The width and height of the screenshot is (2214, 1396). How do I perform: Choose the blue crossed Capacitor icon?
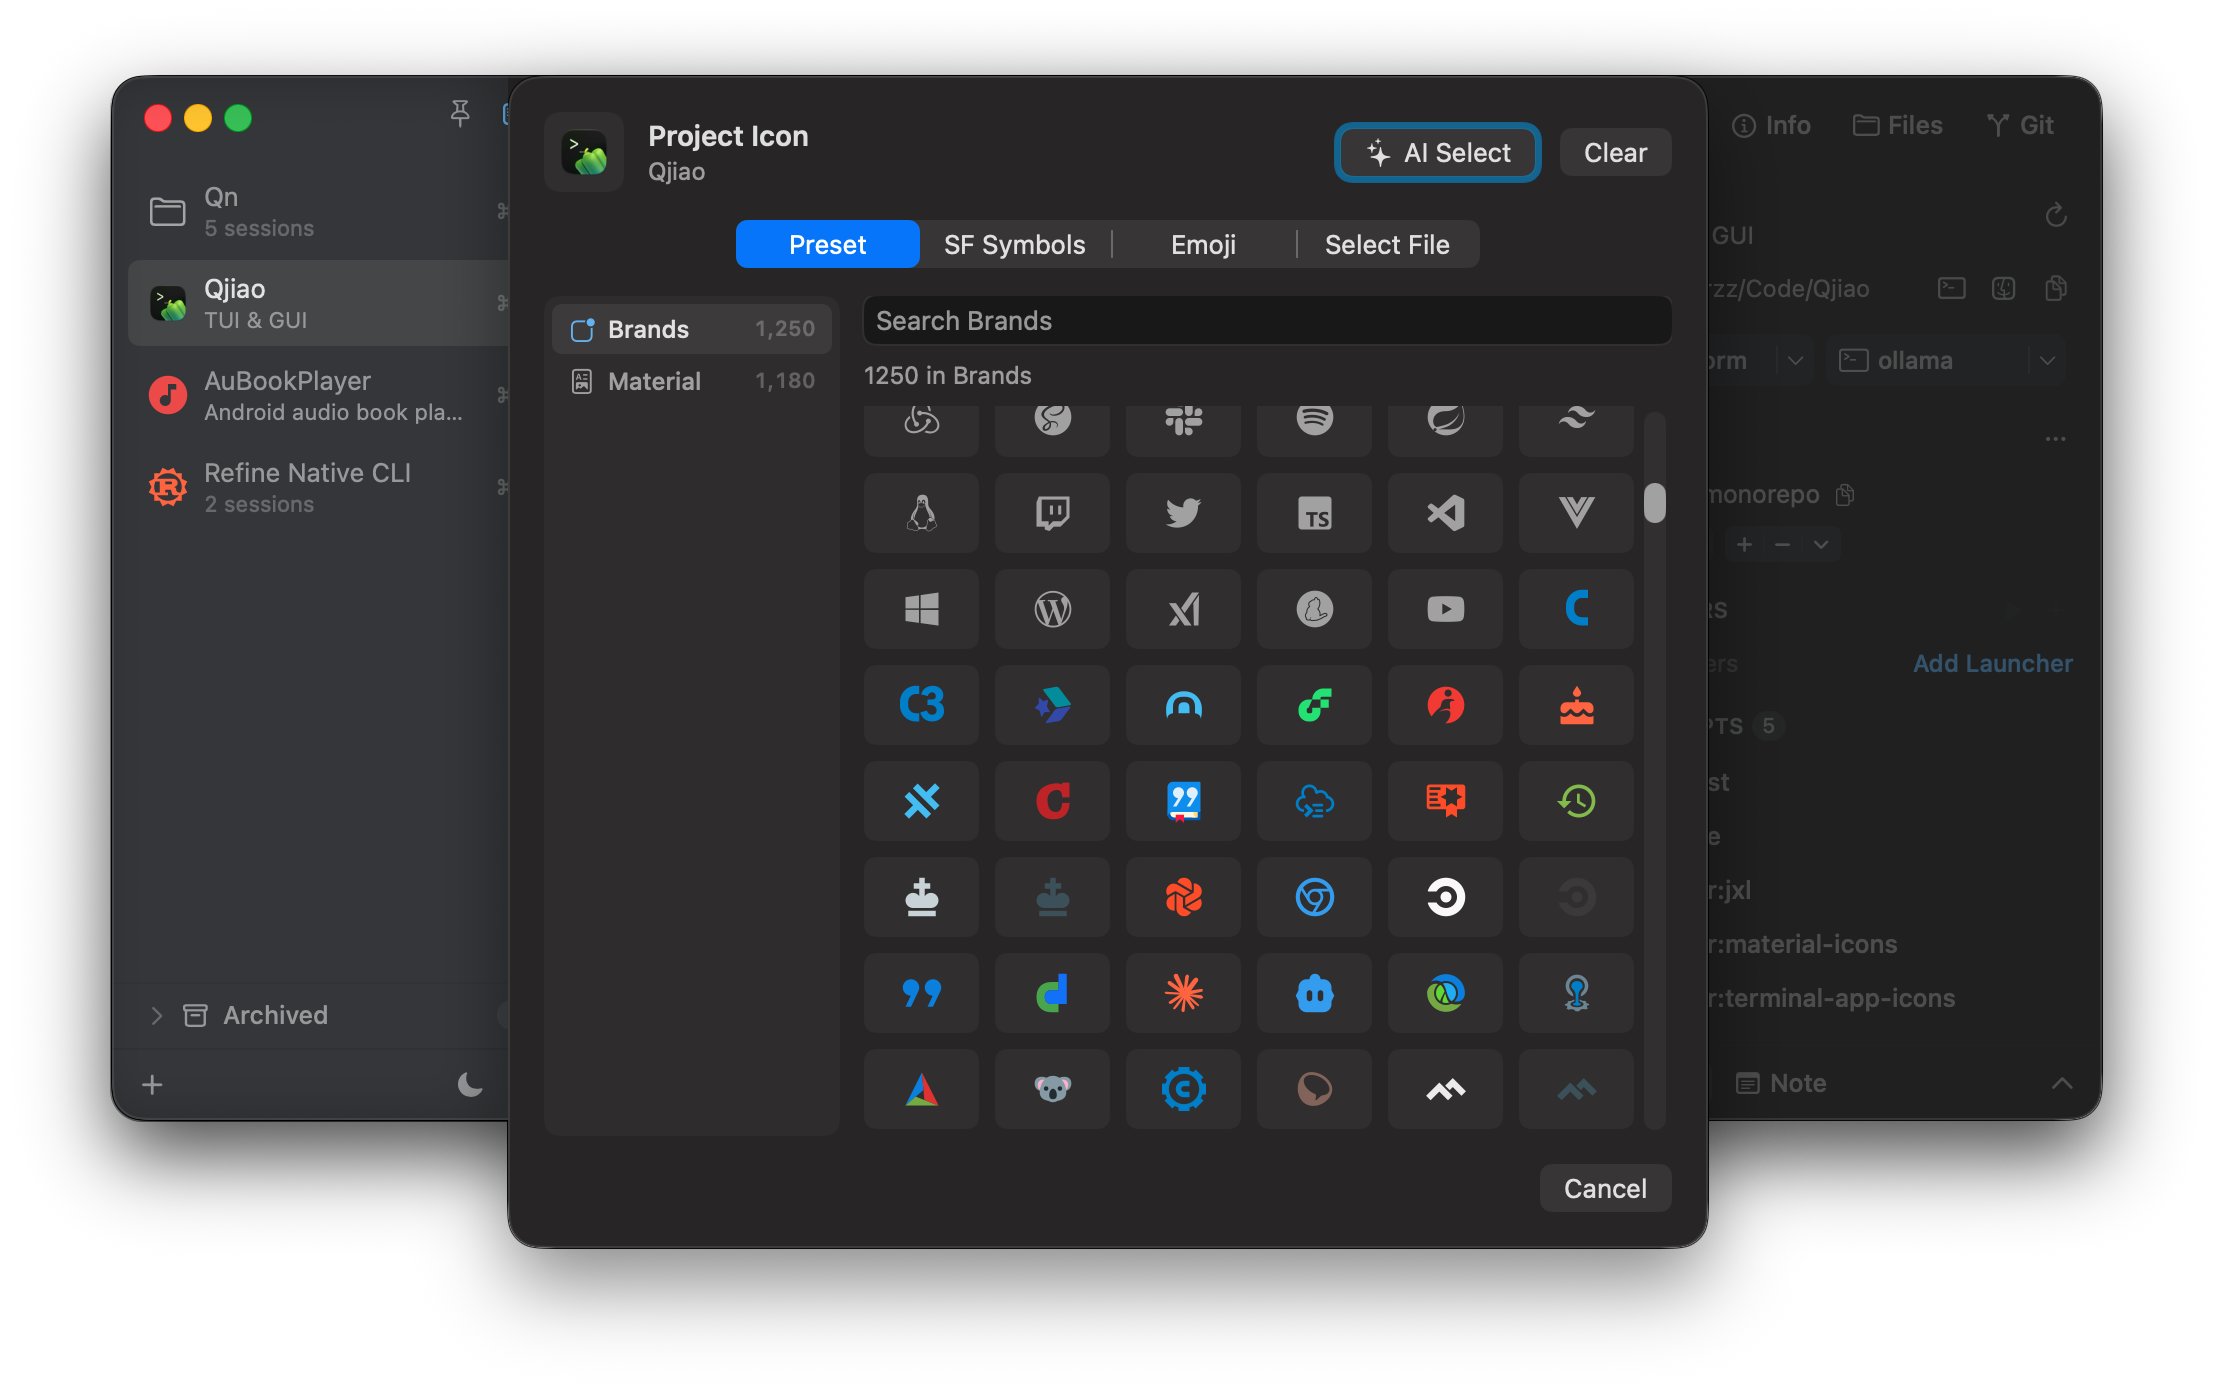tap(921, 801)
